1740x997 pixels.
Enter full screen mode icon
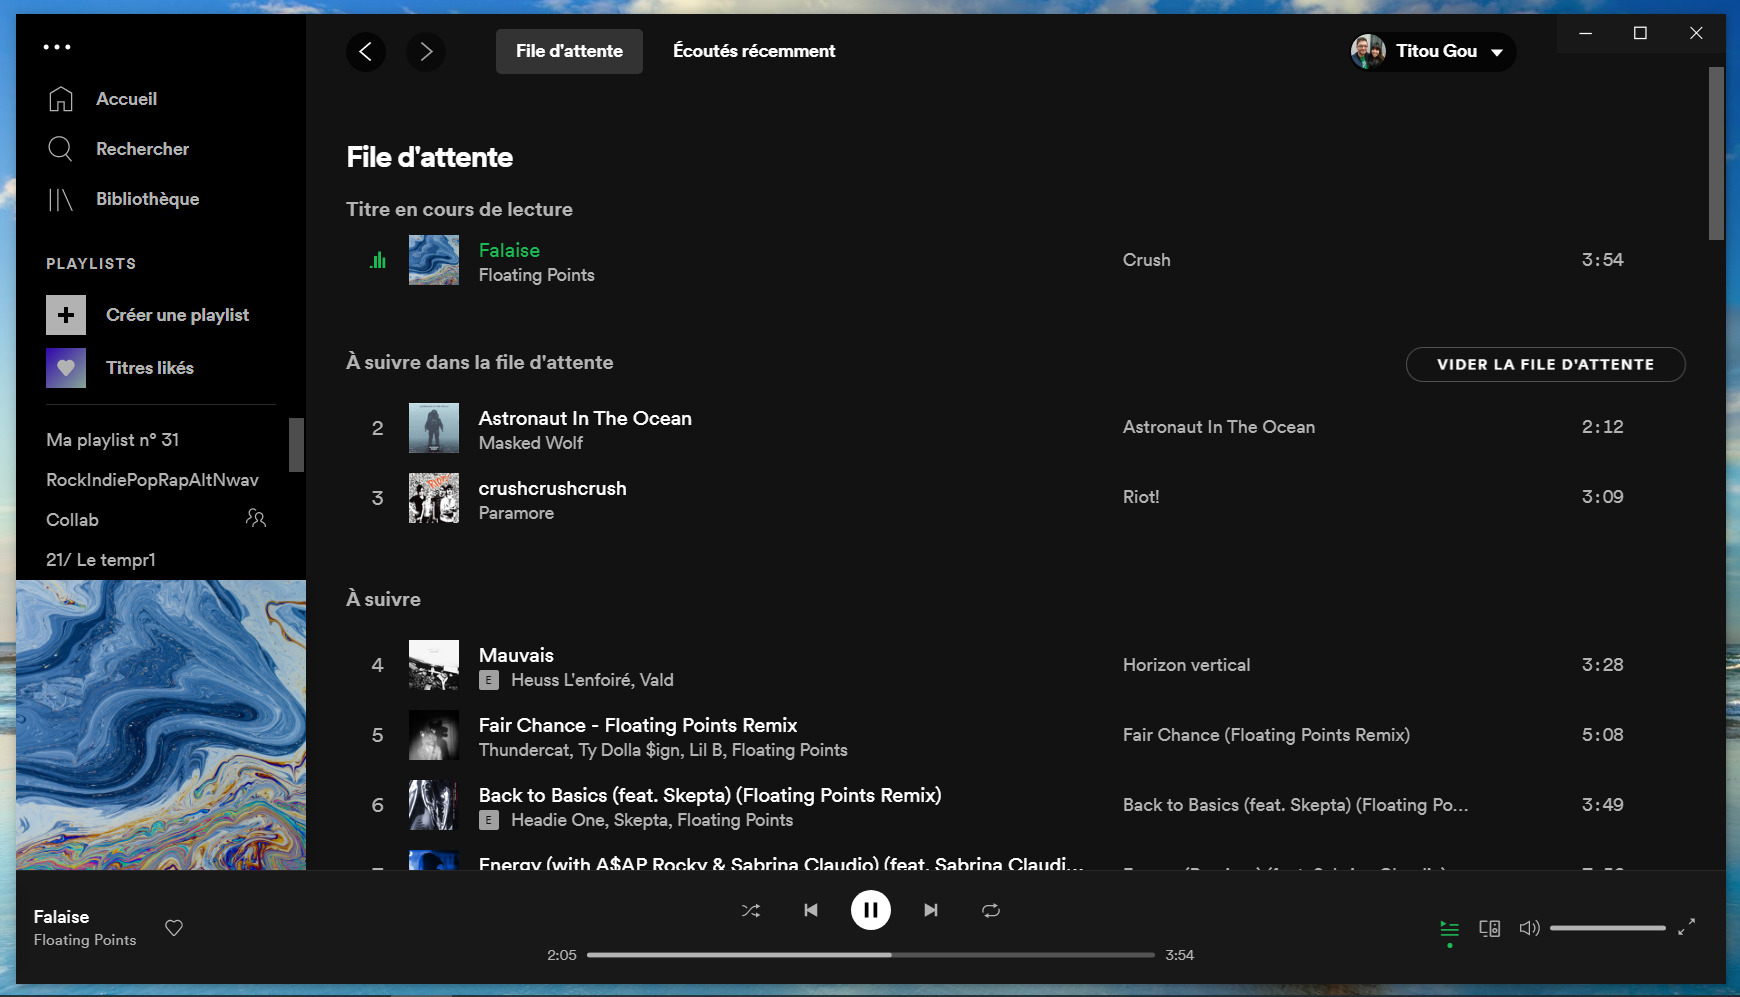[x=1687, y=927]
